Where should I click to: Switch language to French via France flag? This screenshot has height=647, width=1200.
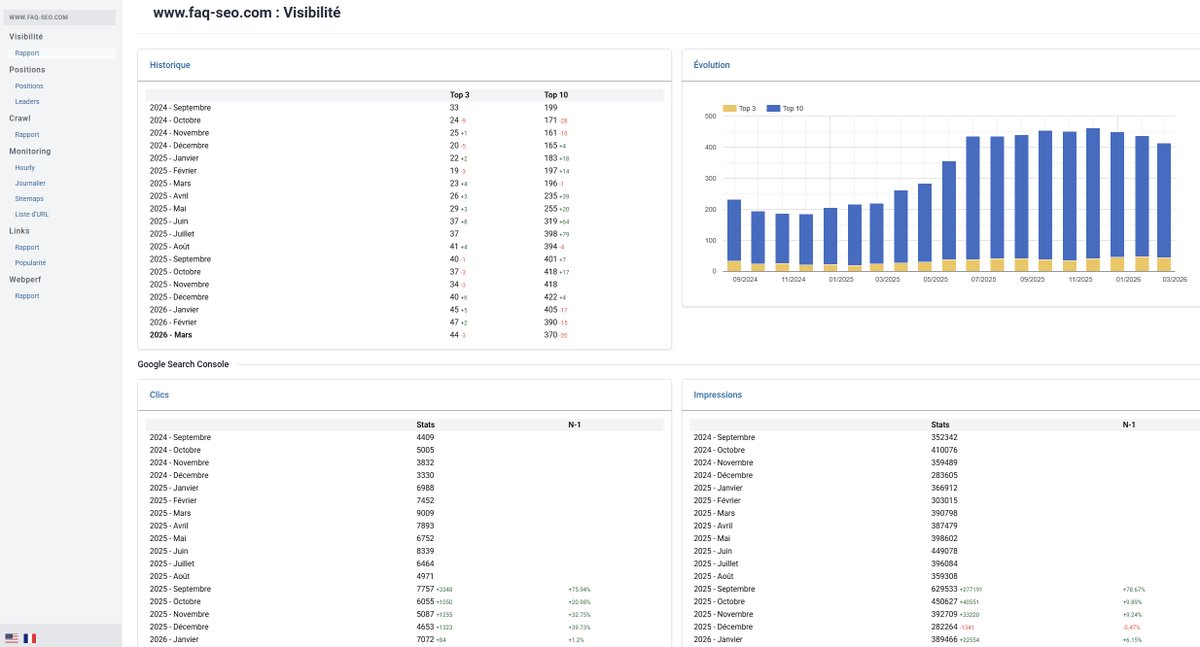[30, 637]
